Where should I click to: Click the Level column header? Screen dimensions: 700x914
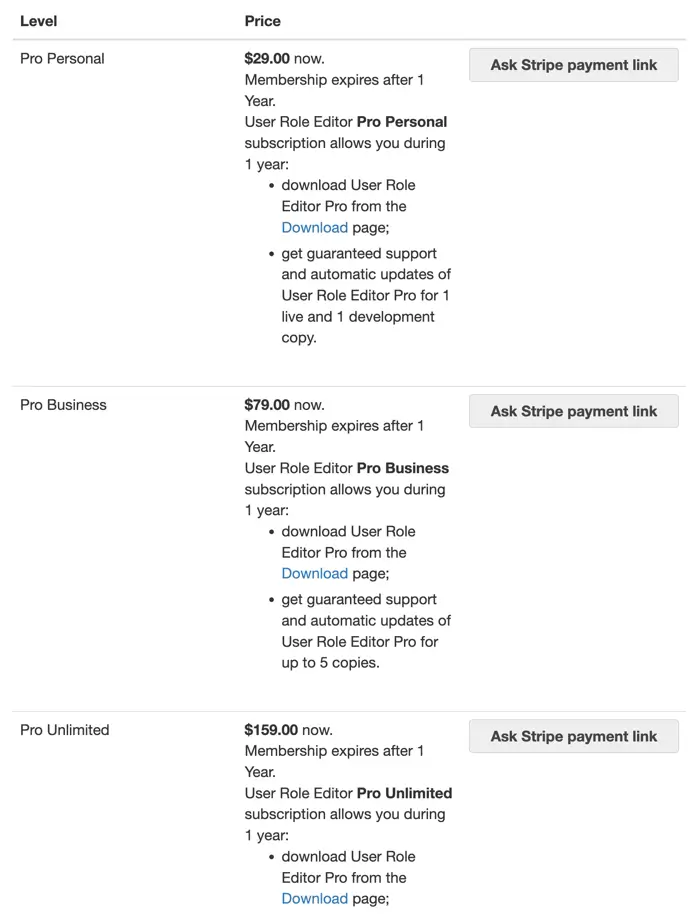[39, 20]
